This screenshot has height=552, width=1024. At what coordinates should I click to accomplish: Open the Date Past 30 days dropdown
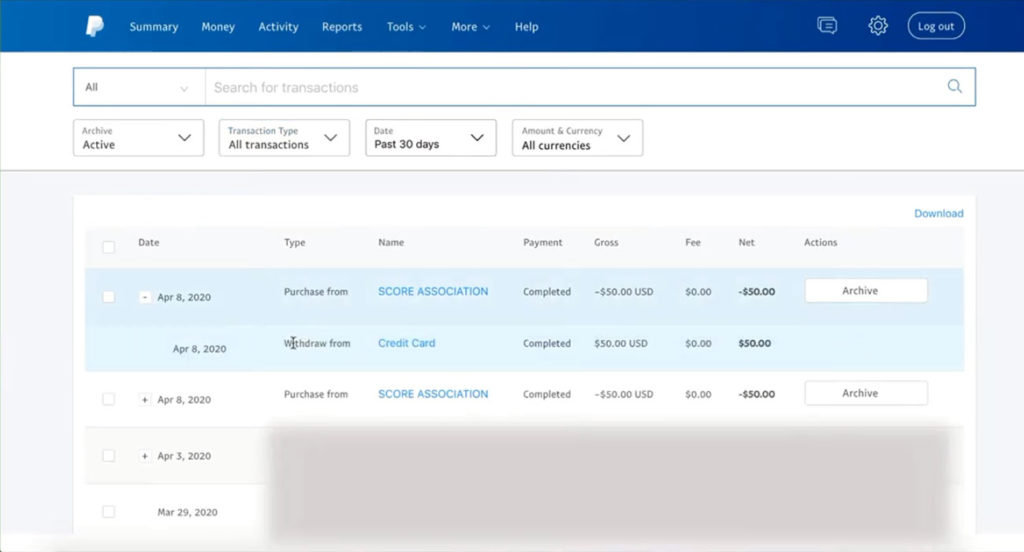tap(430, 138)
